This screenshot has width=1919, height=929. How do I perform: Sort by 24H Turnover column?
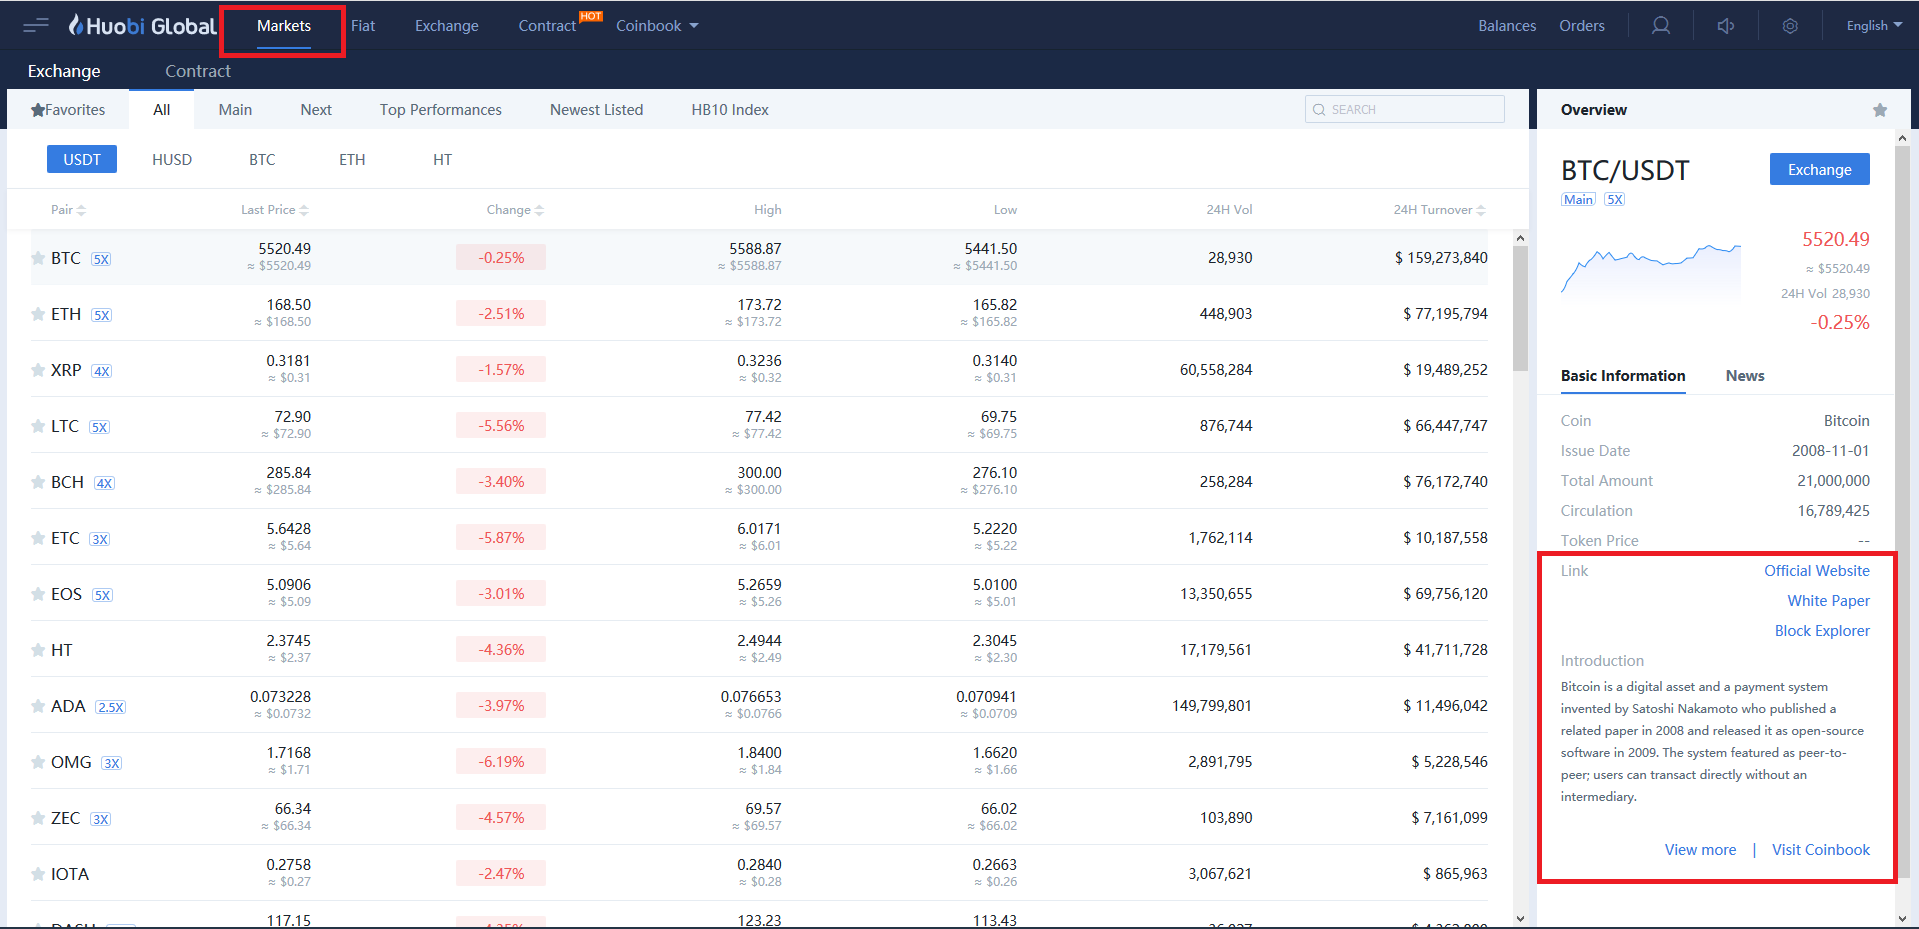click(1439, 210)
